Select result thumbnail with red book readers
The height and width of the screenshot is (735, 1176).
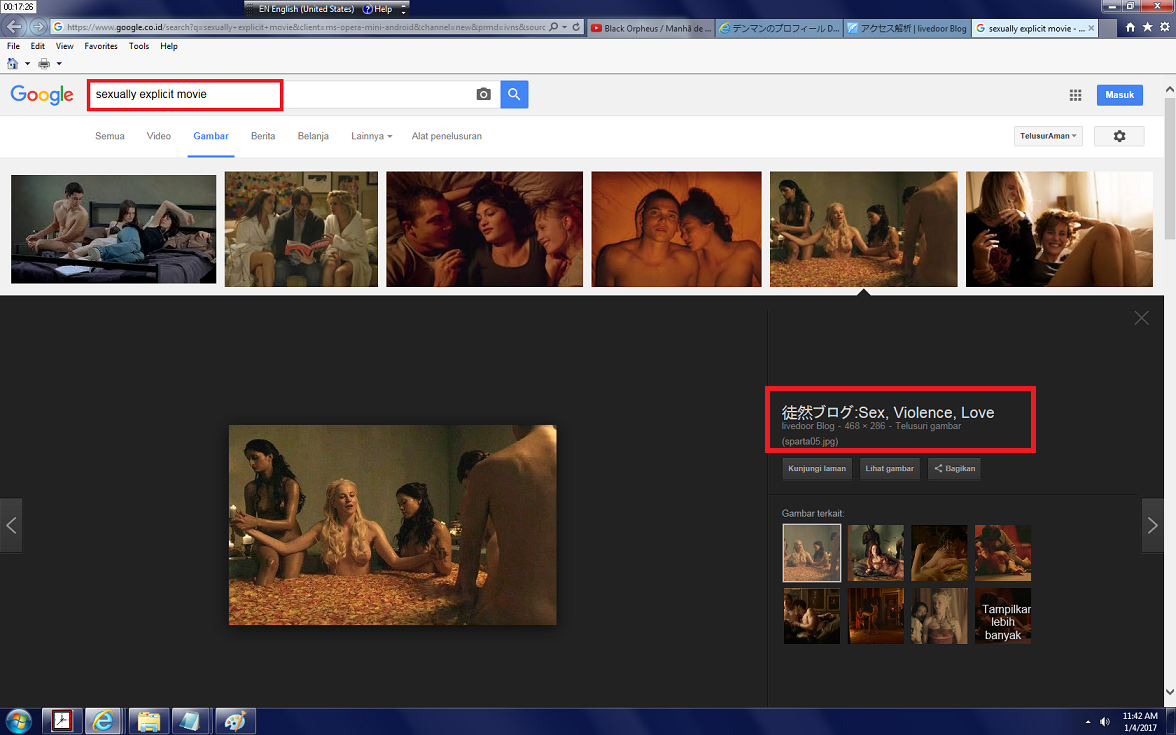click(x=301, y=229)
